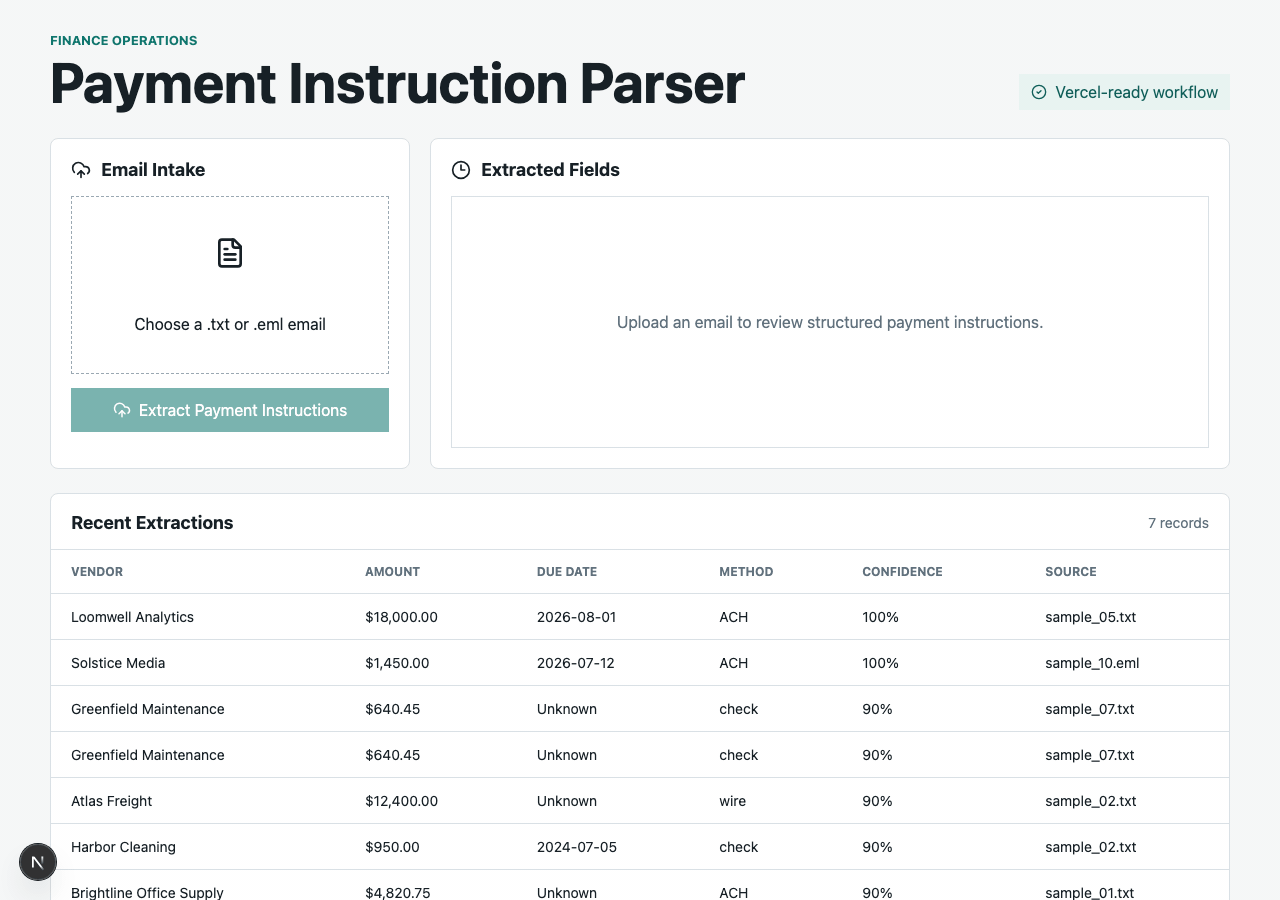Click 100% confidence in Solstice Media row
This screenshot has width=1280, height=900.
click(x=880, y=663)
